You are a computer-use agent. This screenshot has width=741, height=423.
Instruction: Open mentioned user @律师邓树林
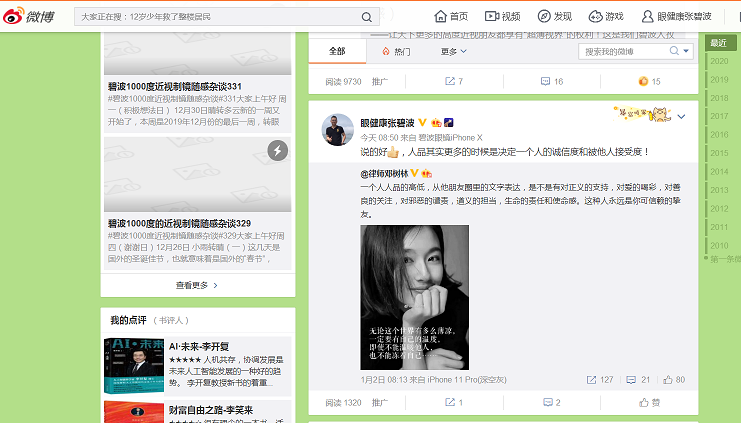(384, 173)
